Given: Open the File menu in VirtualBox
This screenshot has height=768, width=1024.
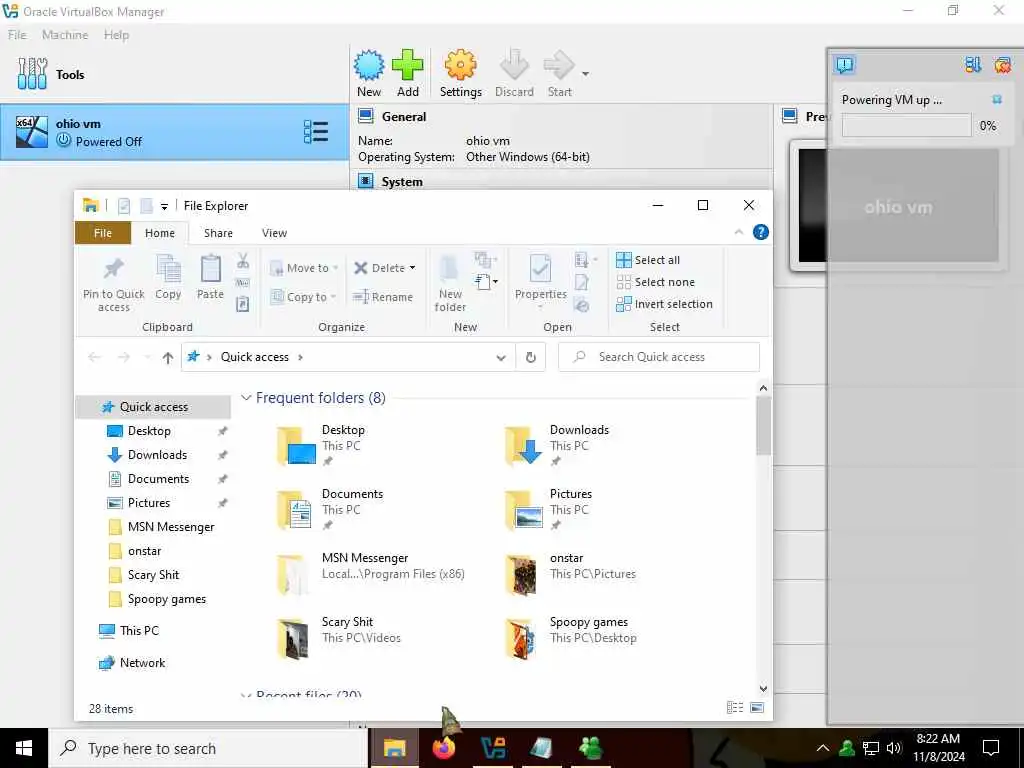Looking at the screenshot, I should (x=17, y=35).
